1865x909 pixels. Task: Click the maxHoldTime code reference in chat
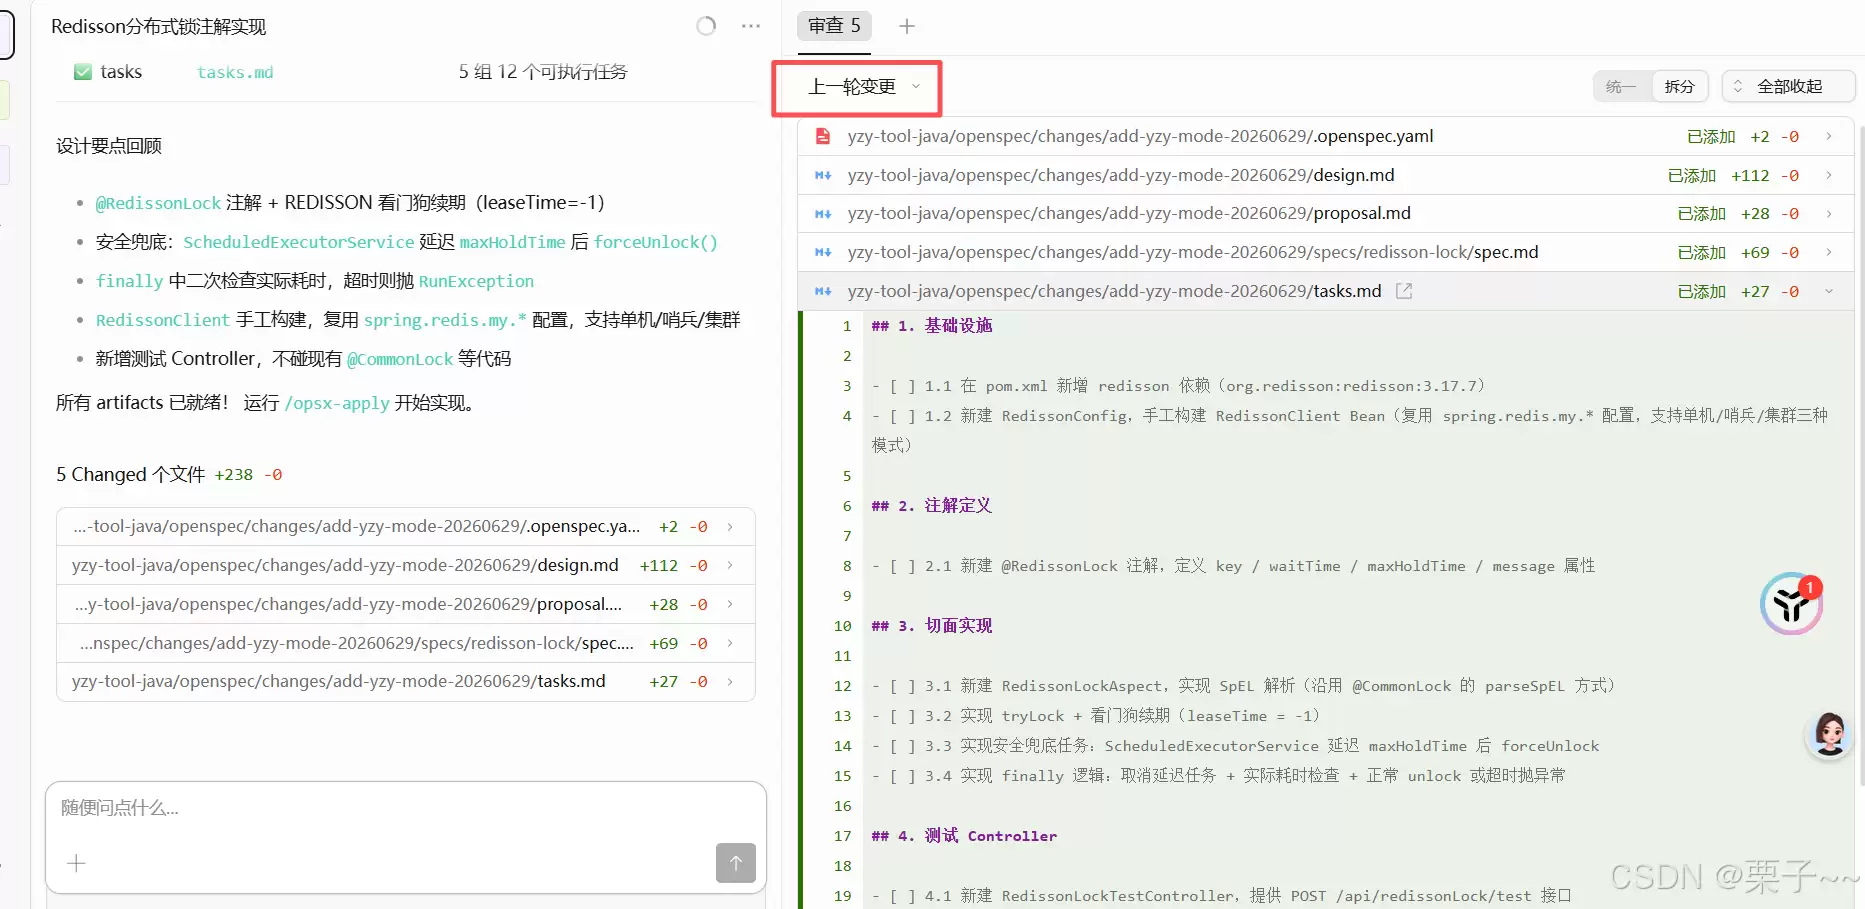[x=512, y=242]
